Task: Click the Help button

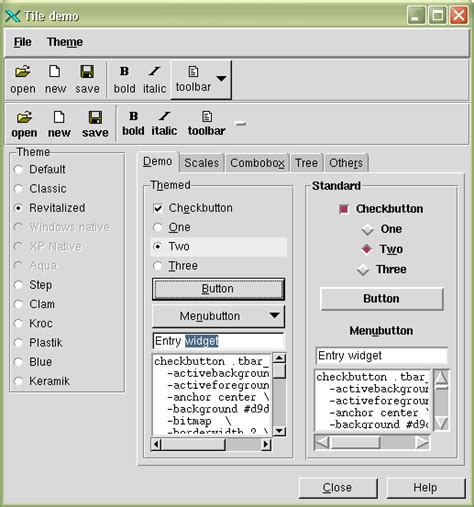Action: point(426,488)
